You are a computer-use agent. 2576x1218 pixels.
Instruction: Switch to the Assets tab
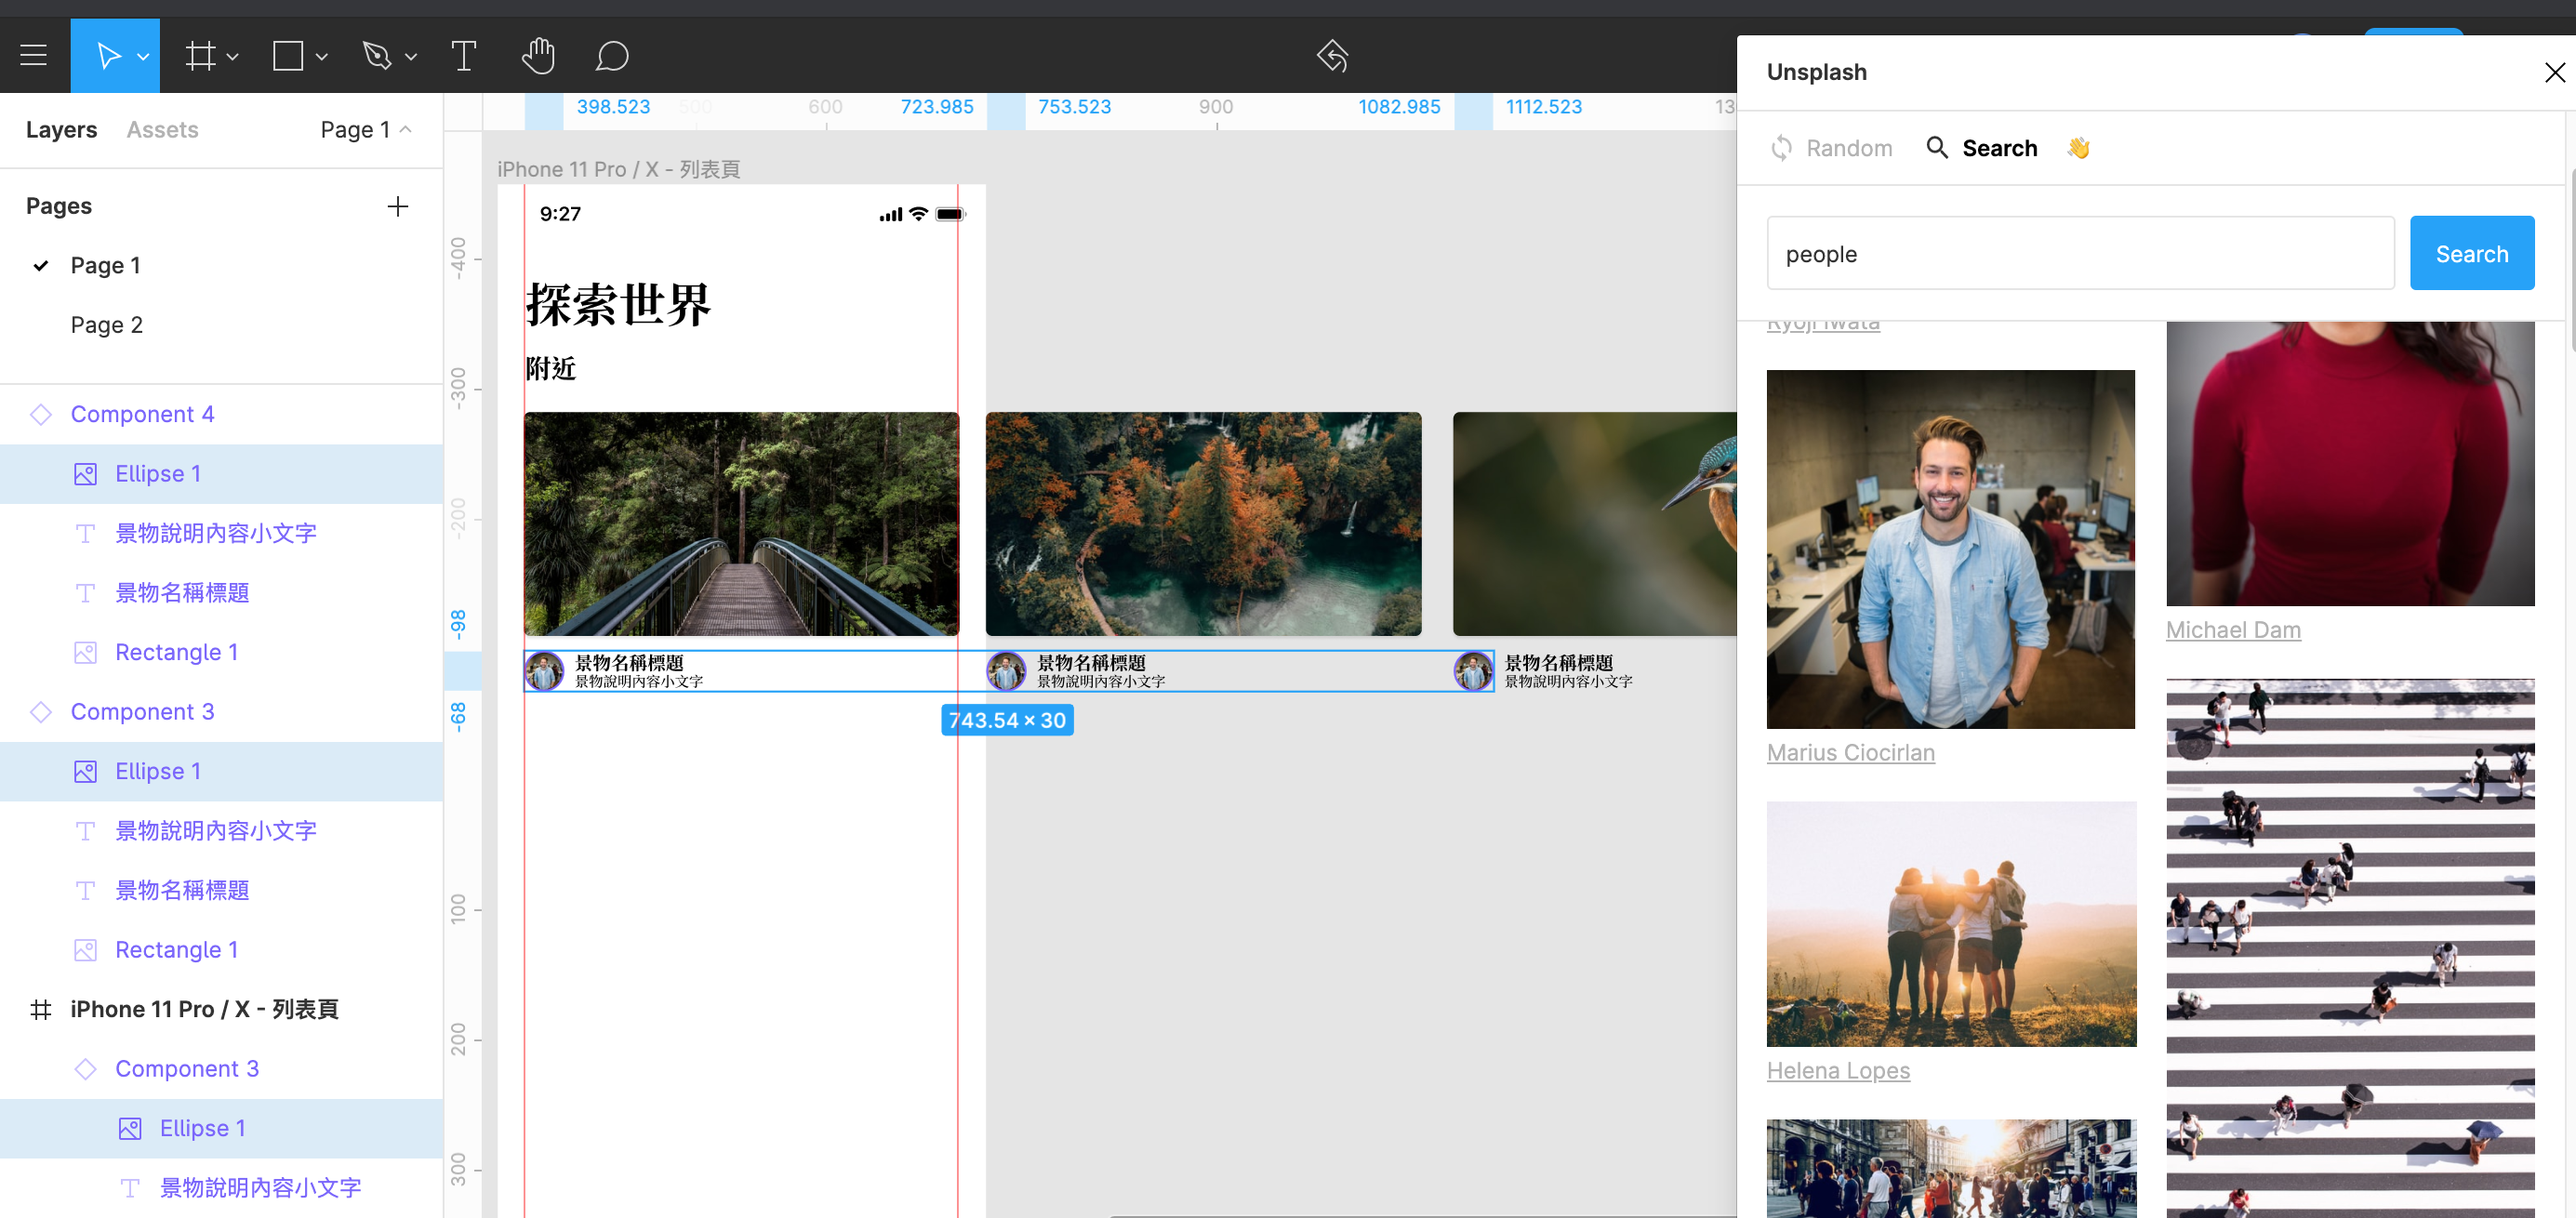(162, 130)
